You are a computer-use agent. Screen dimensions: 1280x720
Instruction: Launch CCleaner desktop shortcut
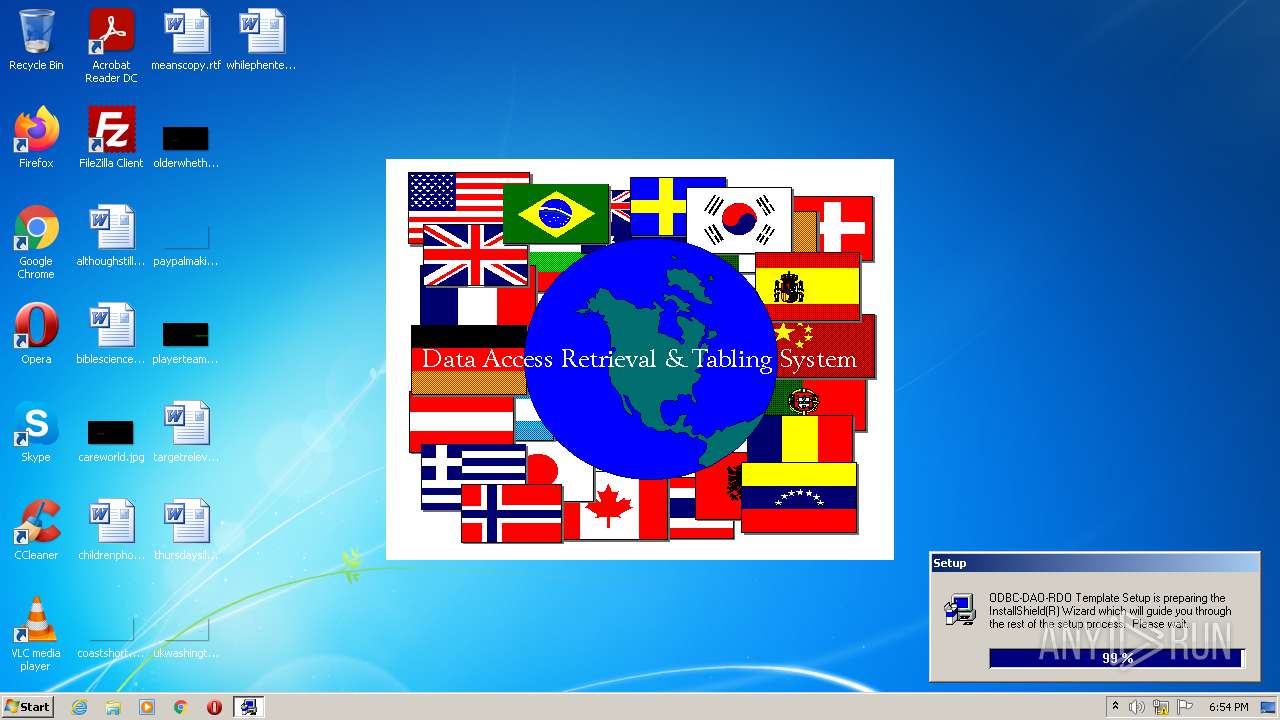[36, 530]
